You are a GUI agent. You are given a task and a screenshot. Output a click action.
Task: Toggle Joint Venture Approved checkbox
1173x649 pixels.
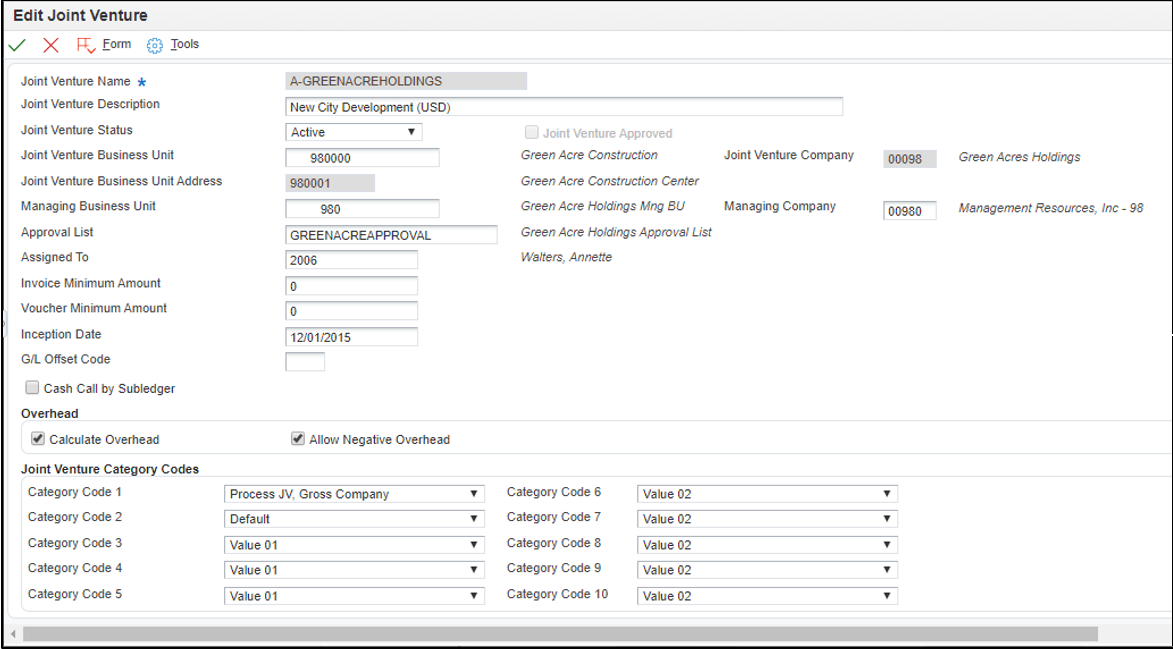pos(532,132)
